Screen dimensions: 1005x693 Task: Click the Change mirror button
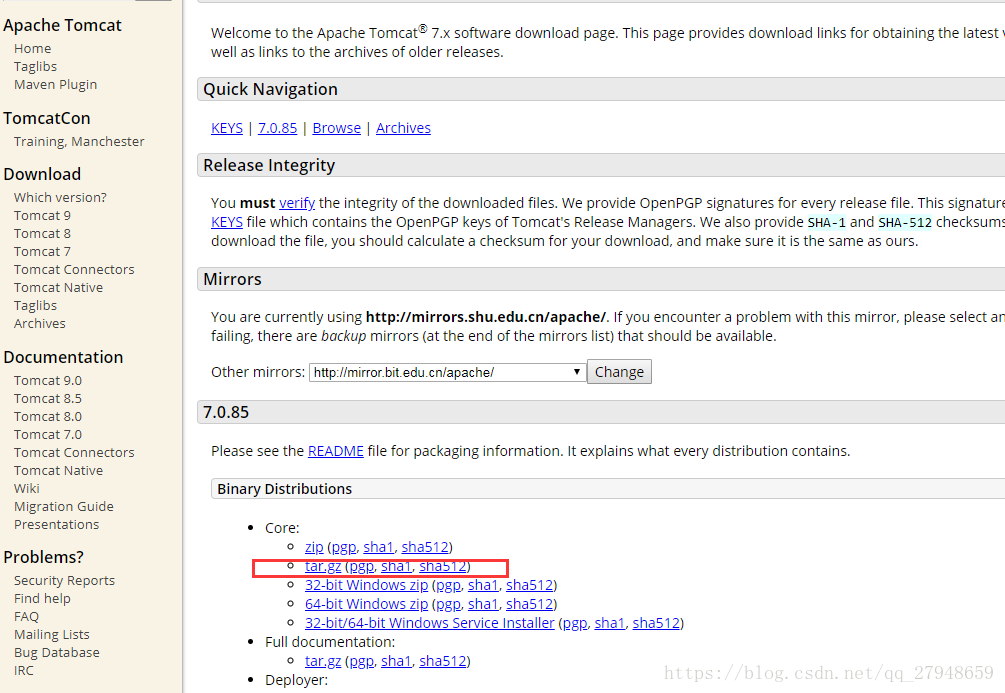pos(619,372)
